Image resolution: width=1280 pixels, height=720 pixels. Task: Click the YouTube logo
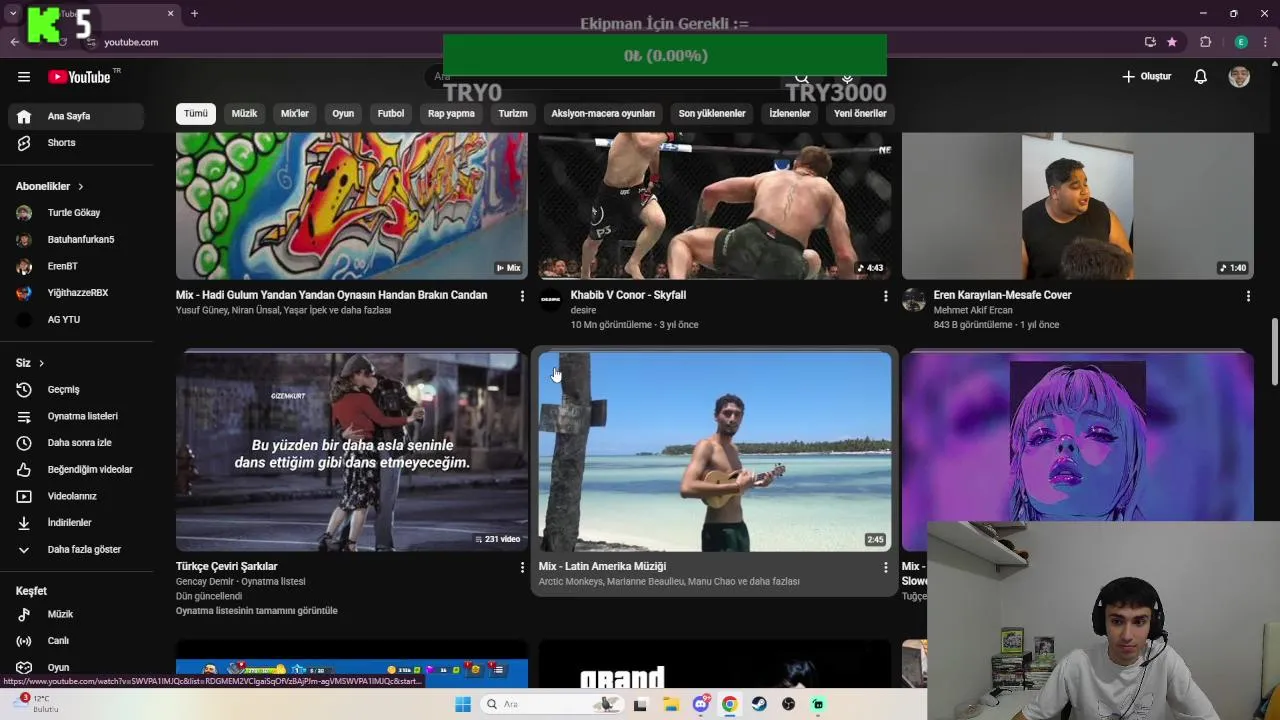79,77
